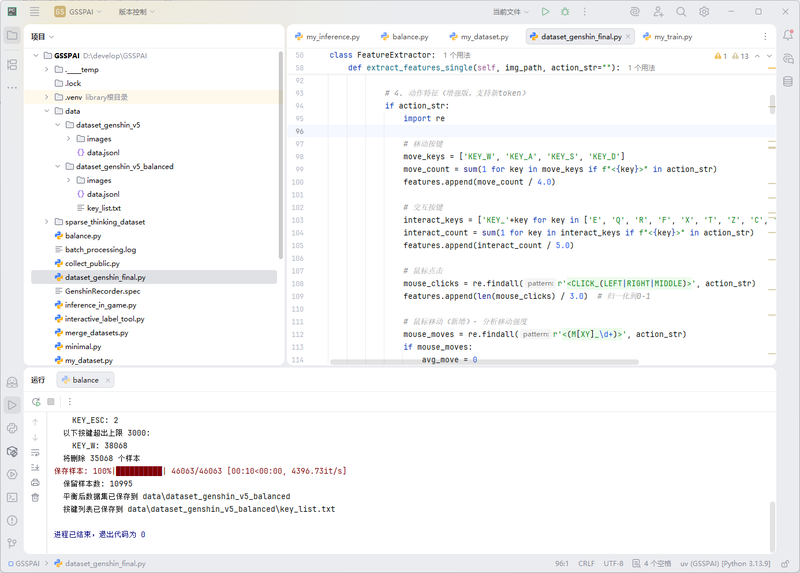This screenshot has width=800, height=573.
Task: Collapse the dataset_genshin_v5_balanced folder
Action: [57, 166]
